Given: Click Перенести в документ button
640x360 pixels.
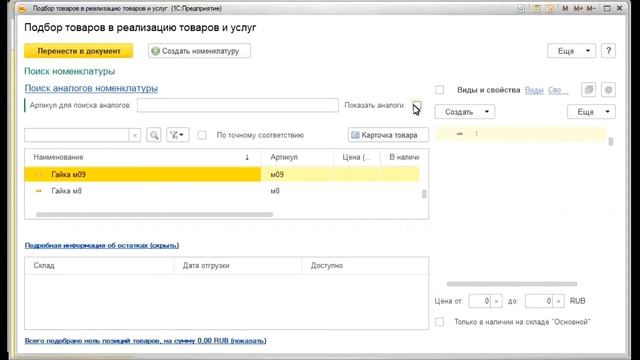Looking at the screenshot, I should tap(79, 51).
